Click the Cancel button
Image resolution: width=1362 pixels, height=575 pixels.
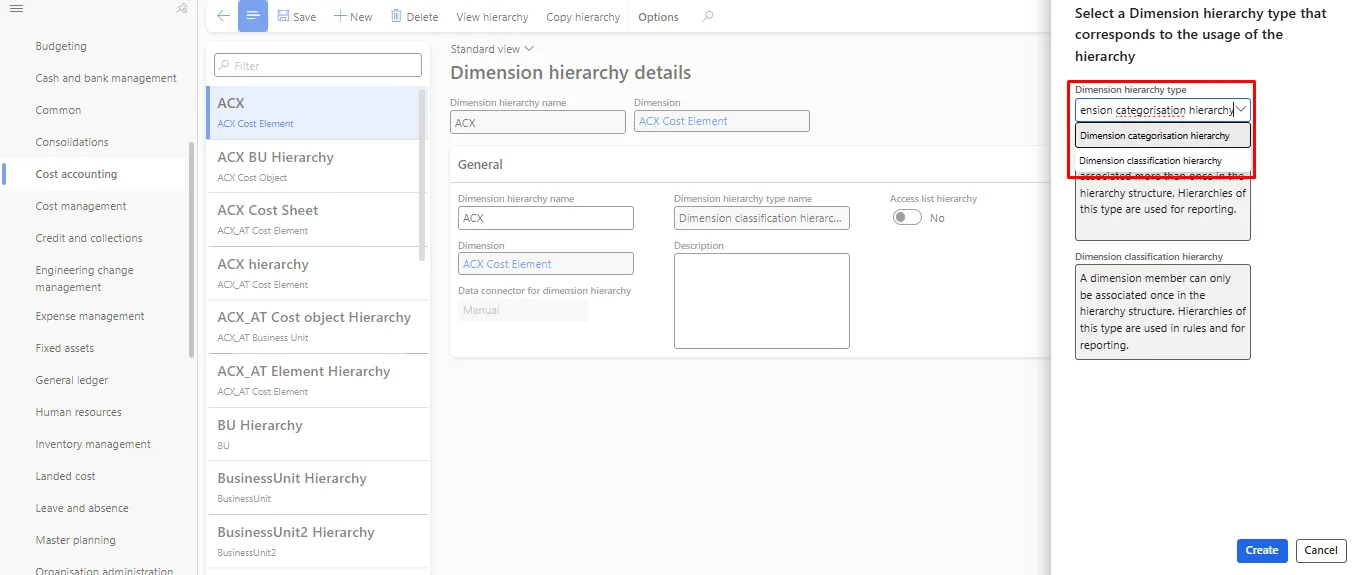click(x=1321, y=550)
